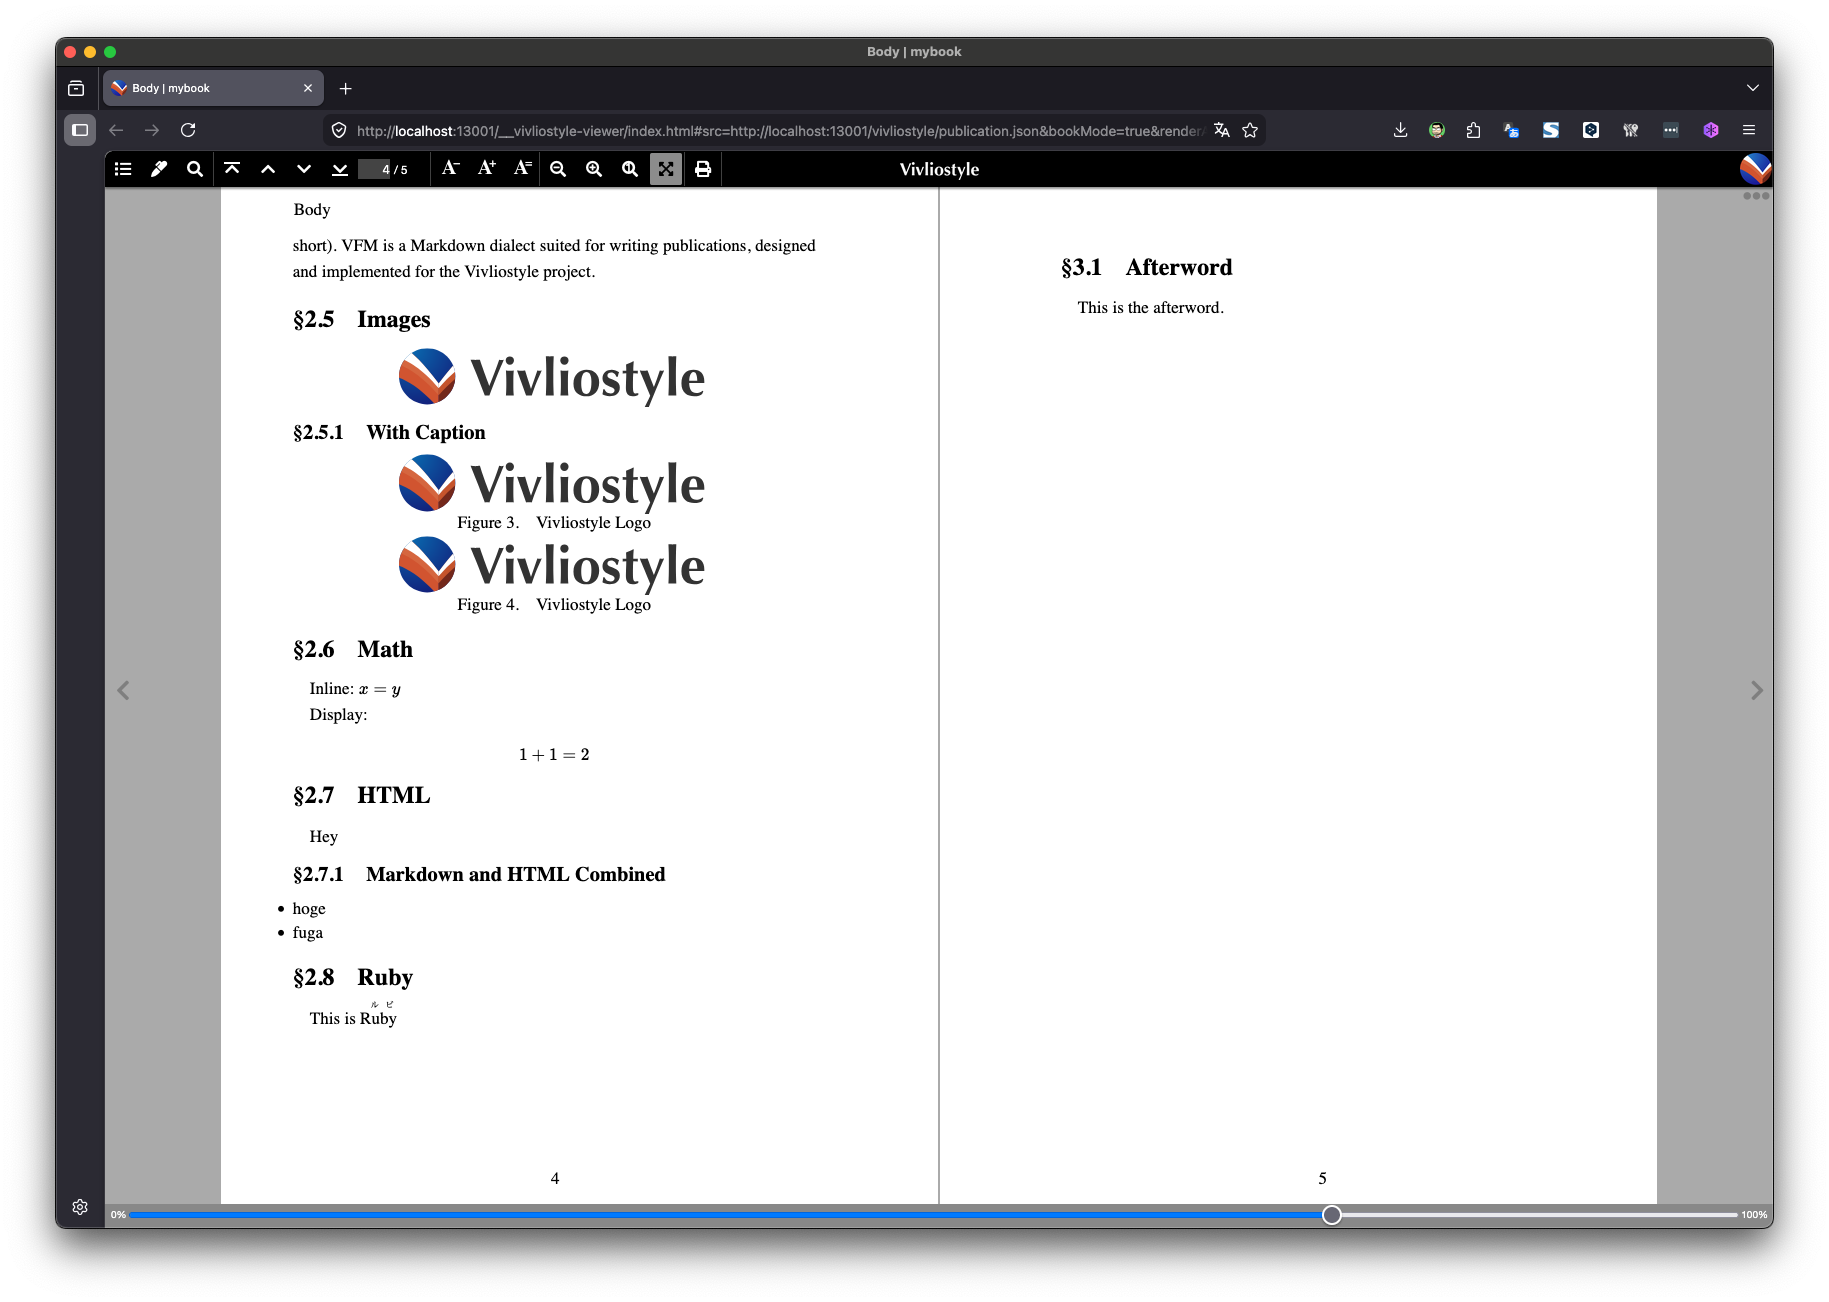Increase the text font size
The width and height of the screenshot is (1829, 1302).
486,169
